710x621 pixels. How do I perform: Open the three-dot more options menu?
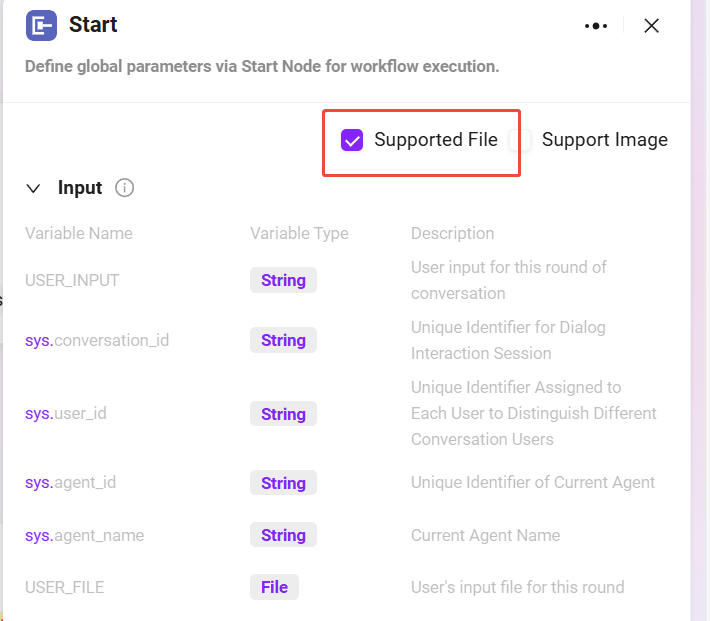[x=596, y=26]
